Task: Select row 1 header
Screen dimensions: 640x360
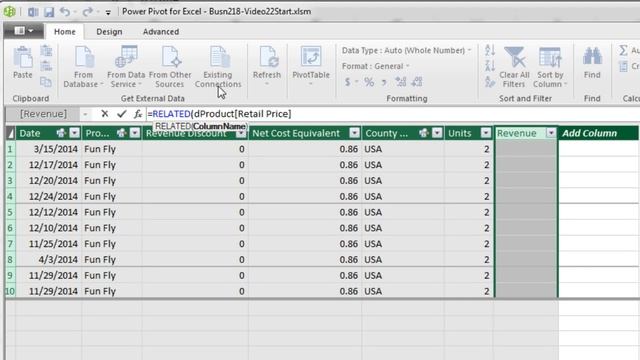Action: point(10,149)
